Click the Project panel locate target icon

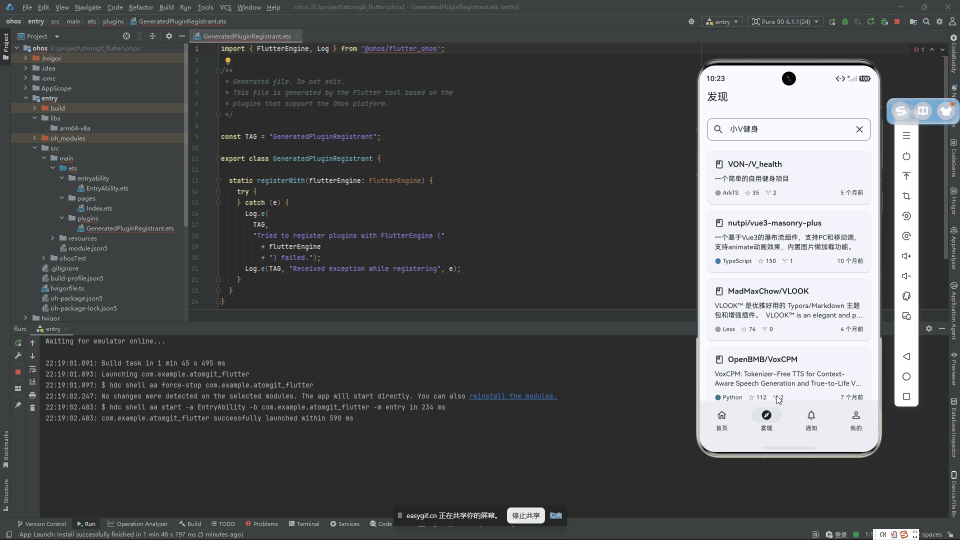[x=126, y=36]
